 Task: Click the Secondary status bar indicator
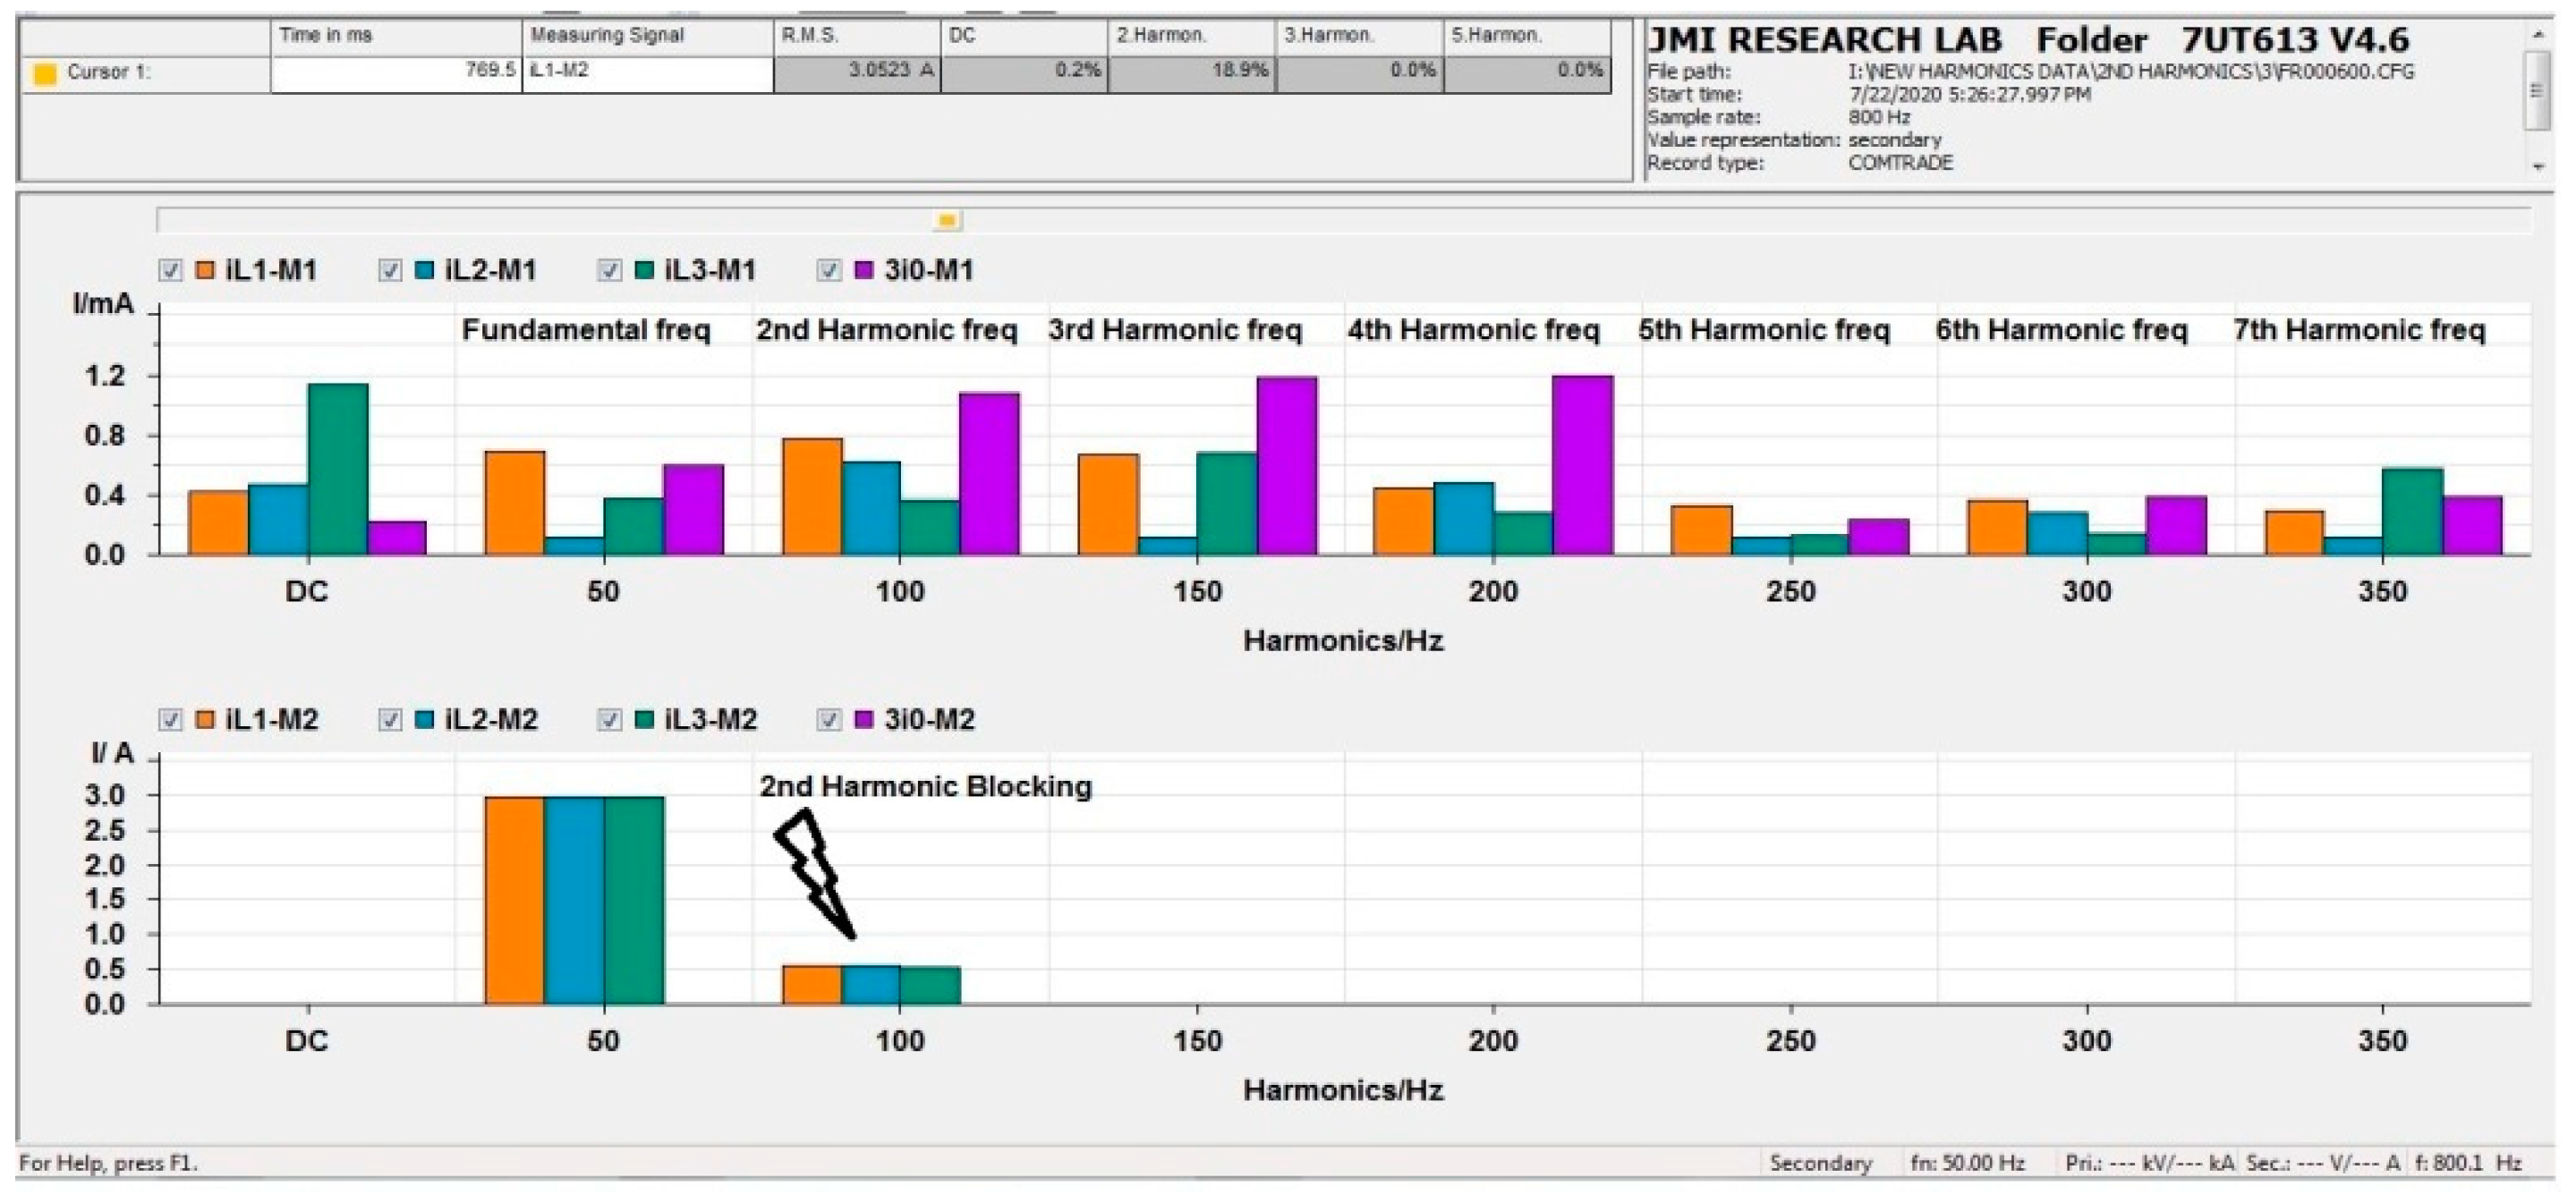[x=1820, y=1163]
